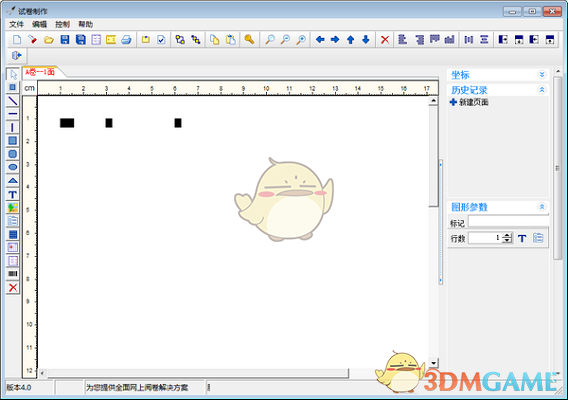Open the 编辑 menu

(x=39, y=24)
